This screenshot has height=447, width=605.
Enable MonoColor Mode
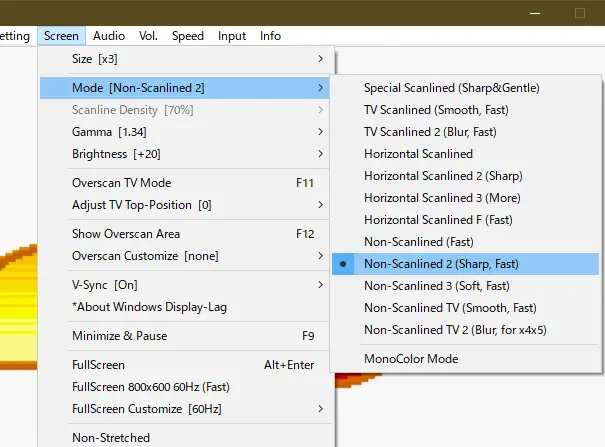(411, 358)
